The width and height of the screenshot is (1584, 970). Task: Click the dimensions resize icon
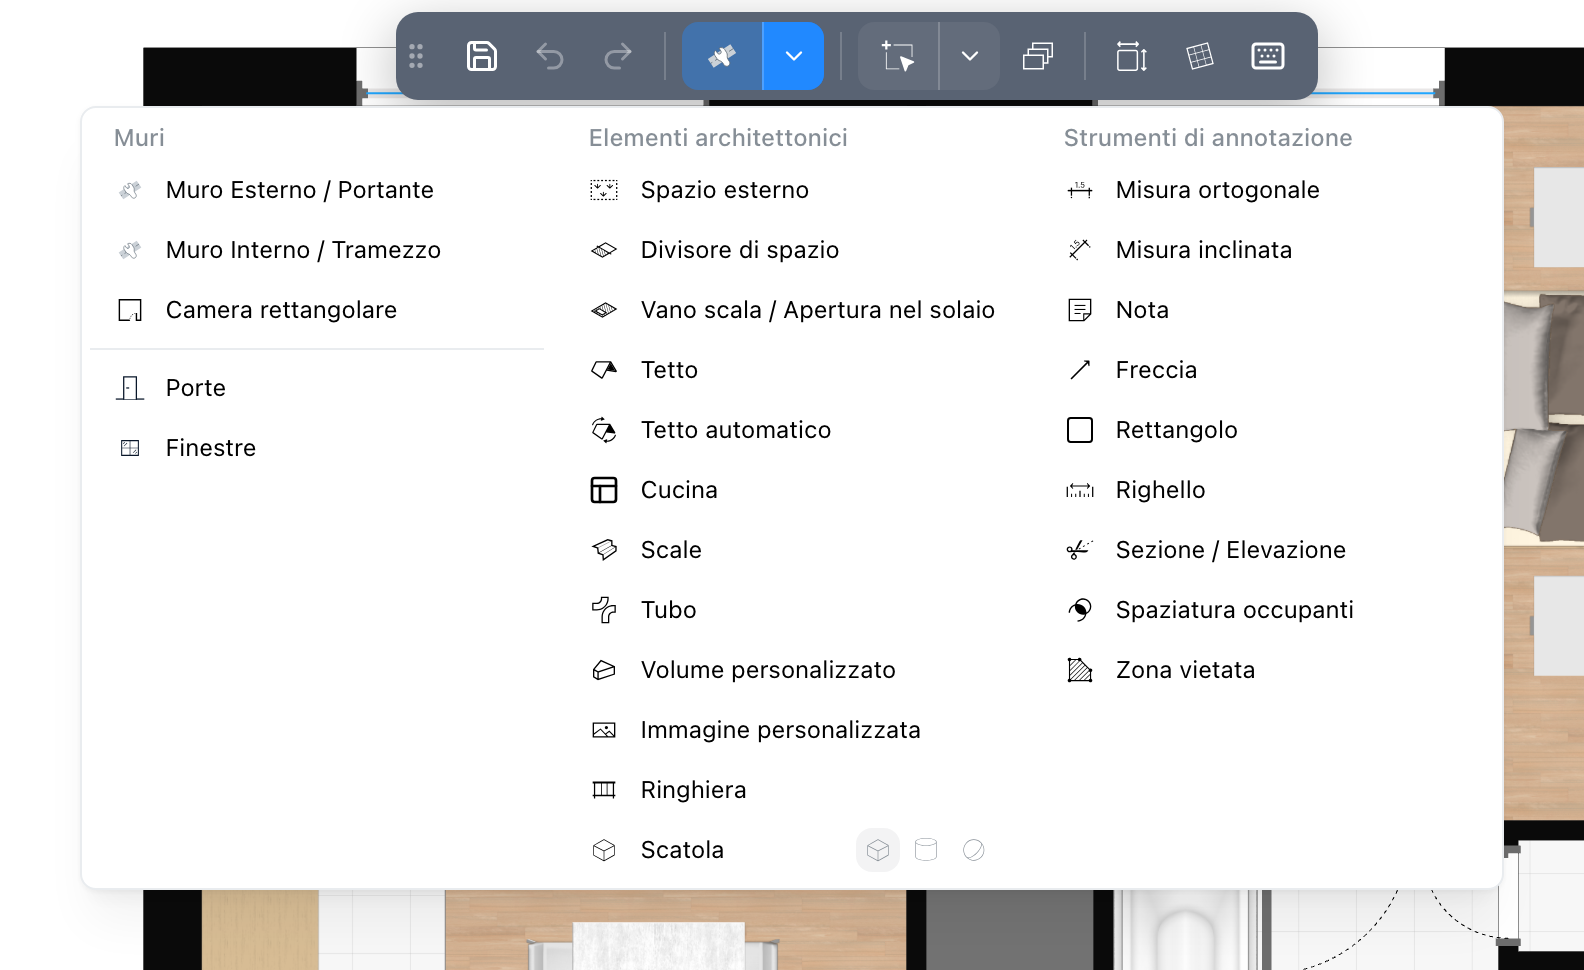pyautogui.click(x=1132, y=56)
